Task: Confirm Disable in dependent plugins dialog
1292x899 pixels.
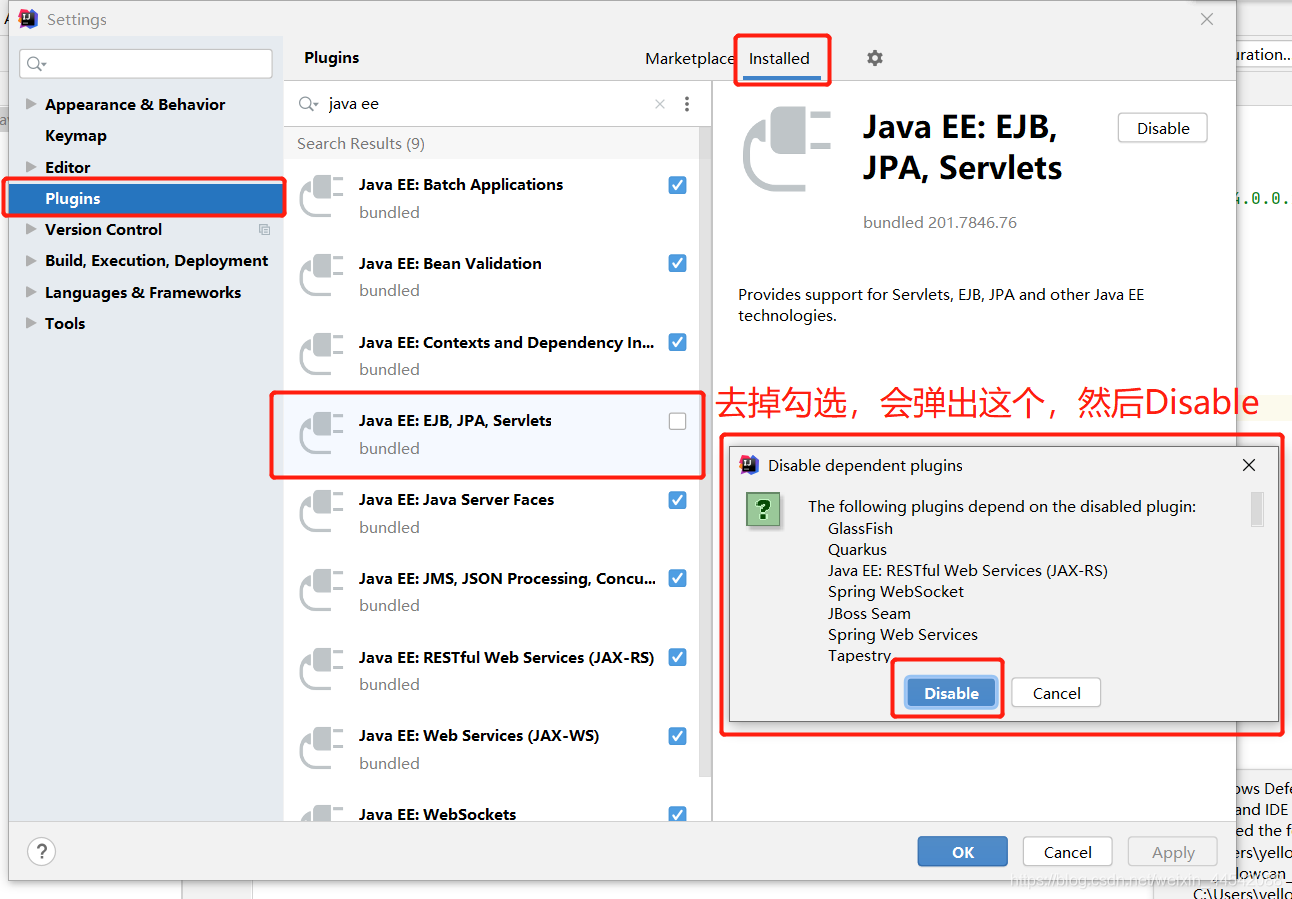Action: click(951, 693)
